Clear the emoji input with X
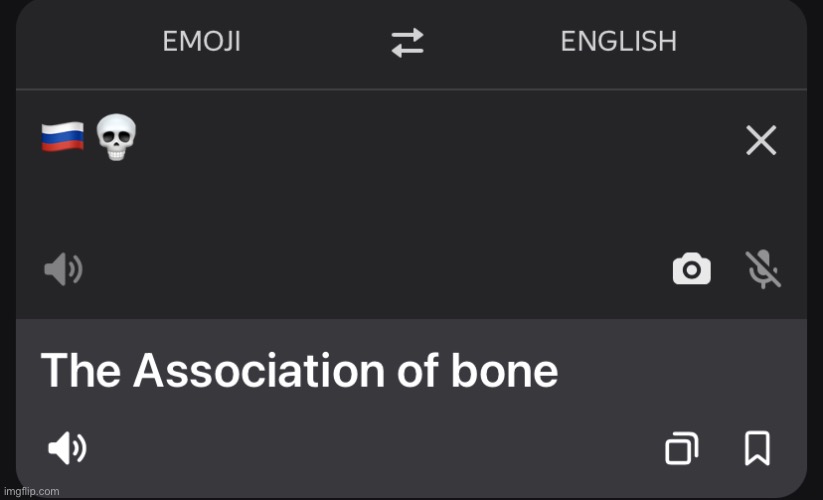Screen dimensions: 823x500 [x=761, y=140]
